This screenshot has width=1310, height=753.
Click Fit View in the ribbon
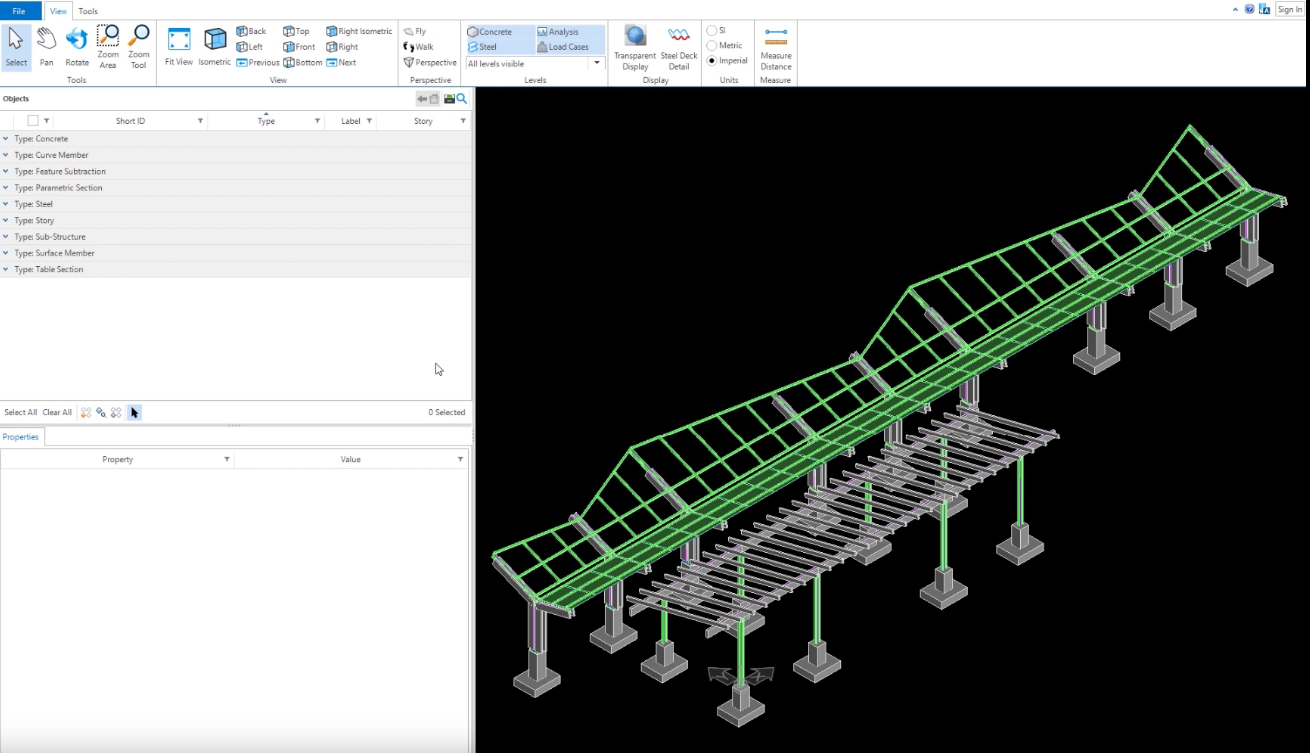point(179,47)
